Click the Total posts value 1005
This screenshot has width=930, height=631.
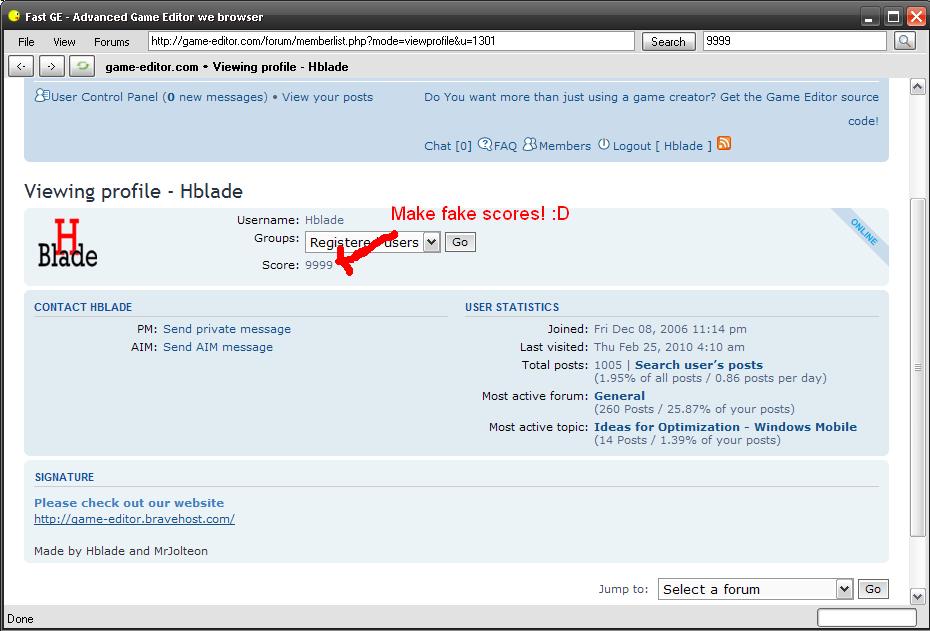(x=608, y=365)
